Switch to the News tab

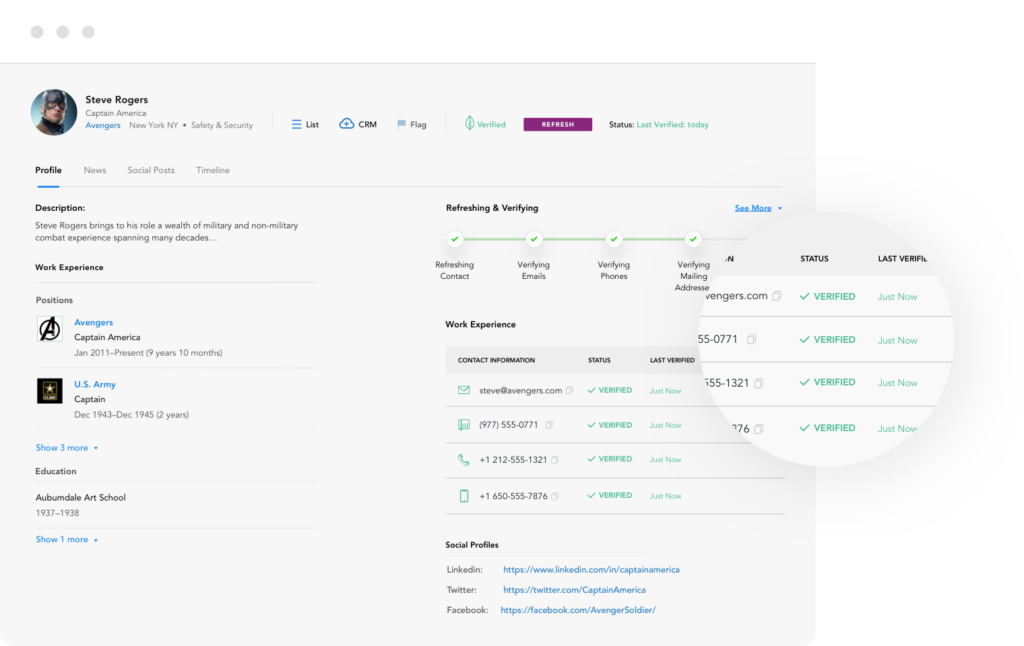tap(95, 170)
